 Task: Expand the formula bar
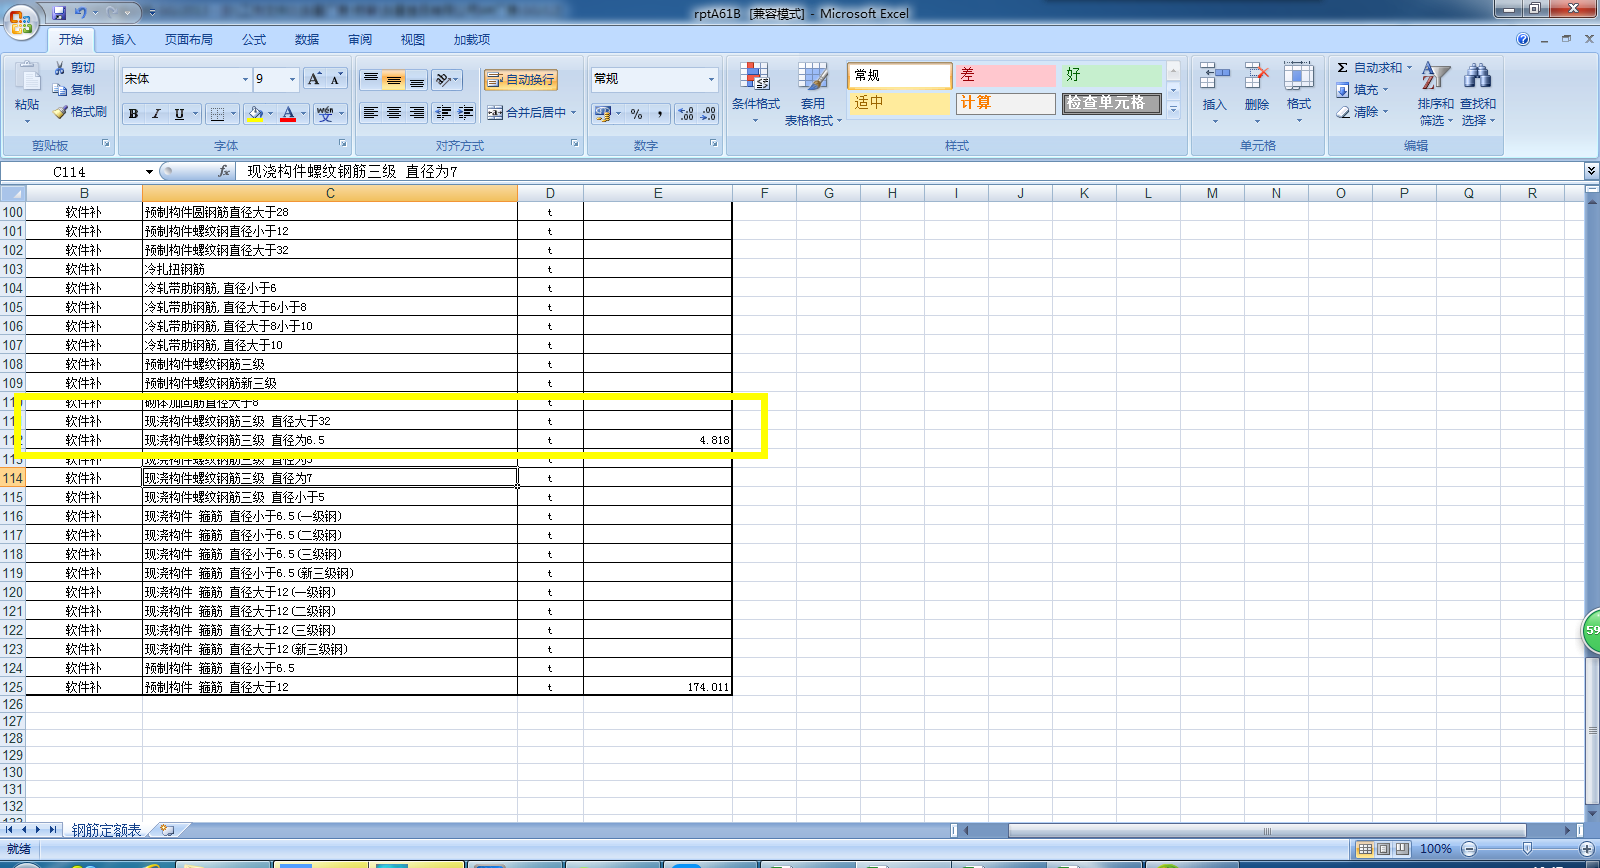point(1591,171)
